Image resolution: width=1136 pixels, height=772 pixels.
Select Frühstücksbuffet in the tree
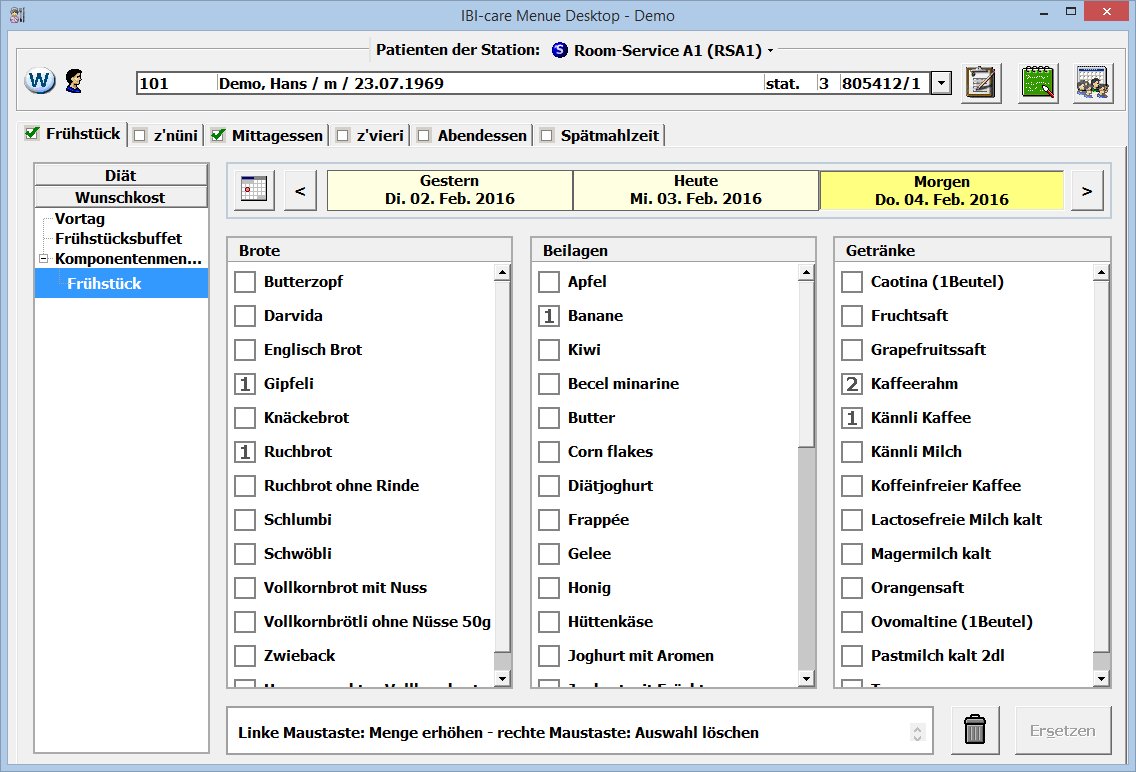[x=118, y=239]
